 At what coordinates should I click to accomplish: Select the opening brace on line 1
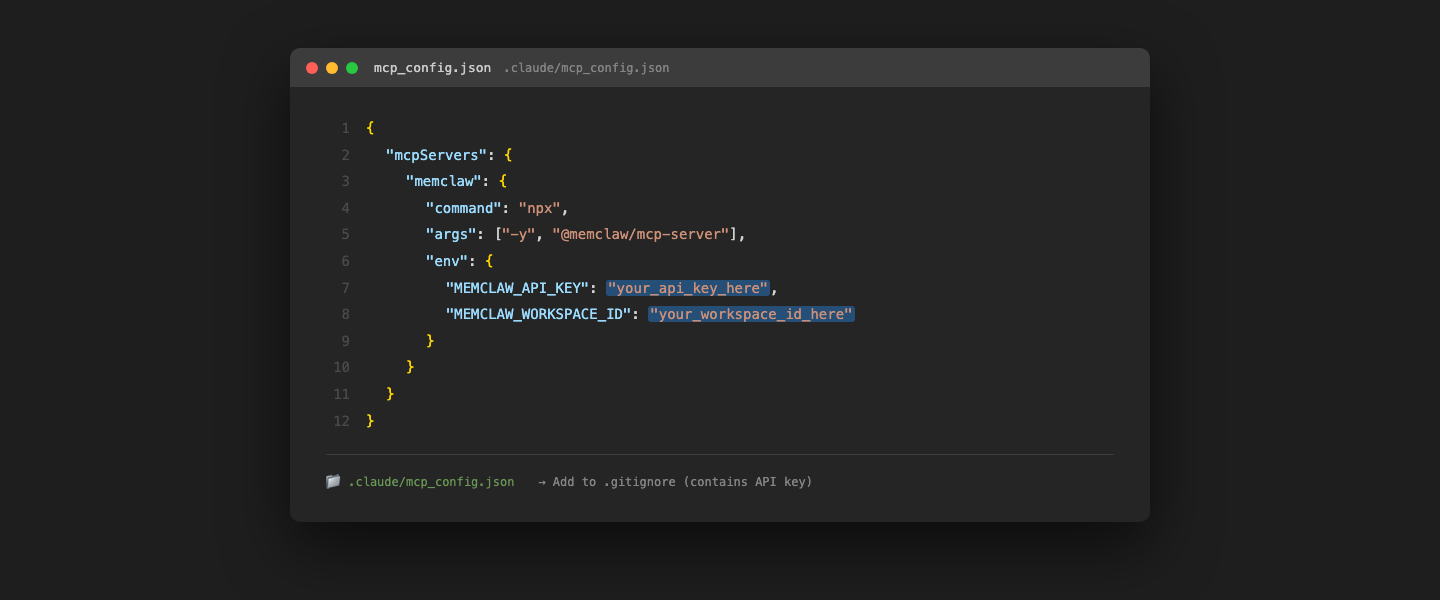point(369,128)
